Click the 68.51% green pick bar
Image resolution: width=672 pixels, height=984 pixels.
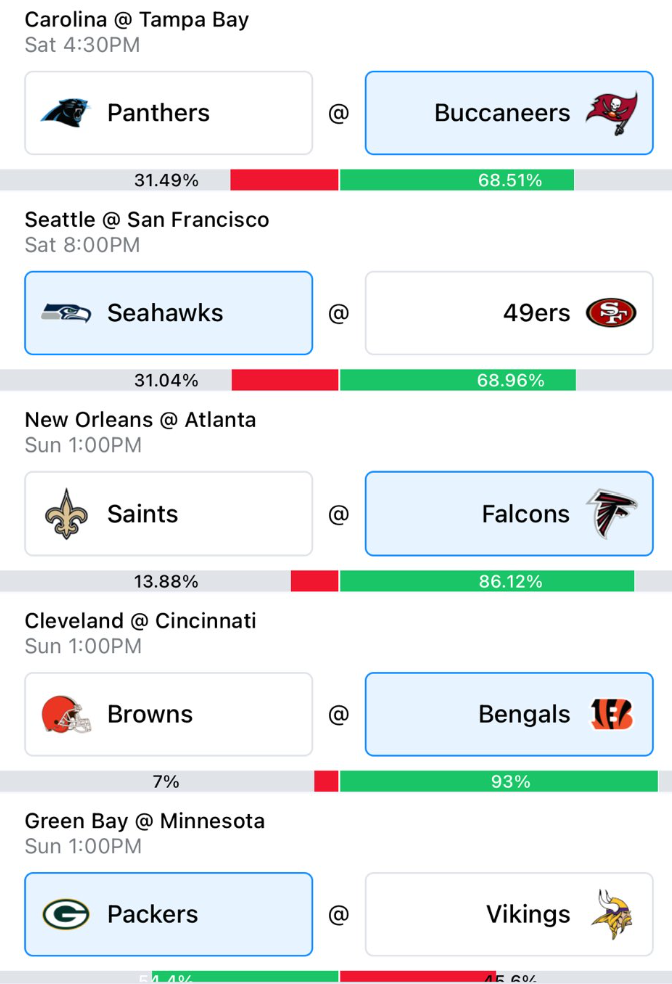[457, 180]
